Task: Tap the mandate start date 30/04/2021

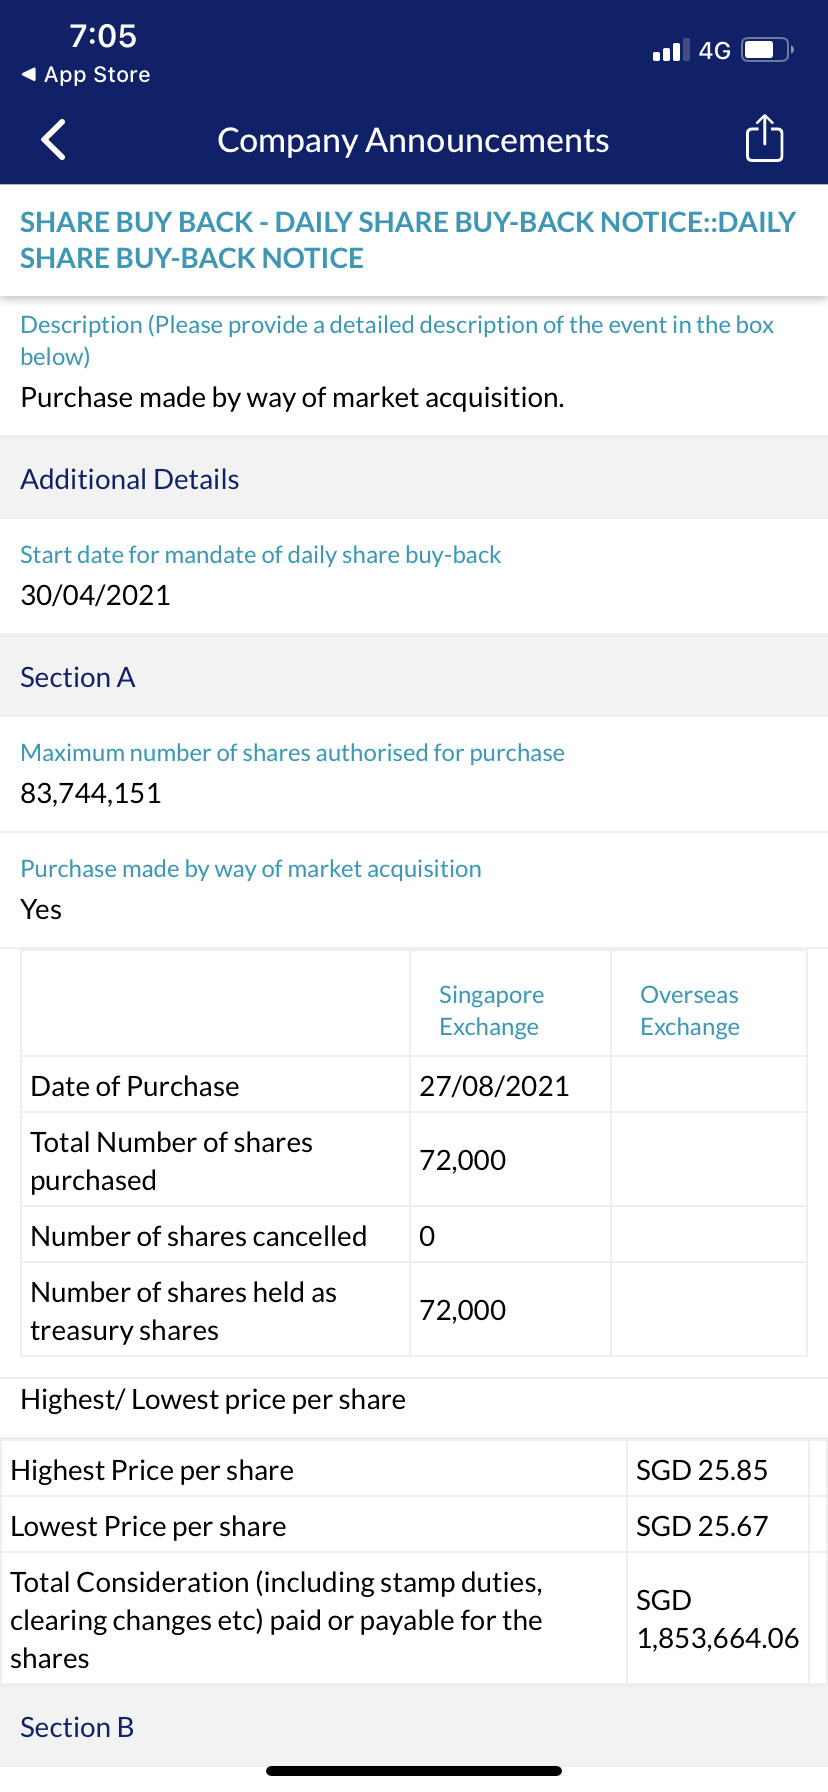Action: click(96, 595)
